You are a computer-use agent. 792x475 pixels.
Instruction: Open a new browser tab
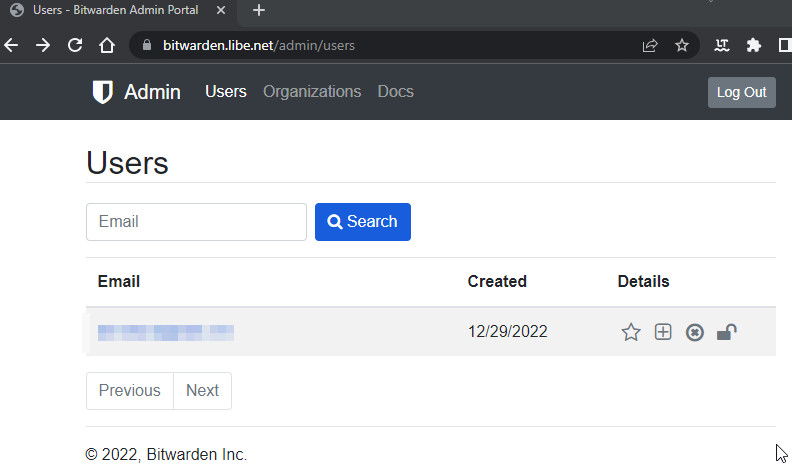(x=259, y=10)
